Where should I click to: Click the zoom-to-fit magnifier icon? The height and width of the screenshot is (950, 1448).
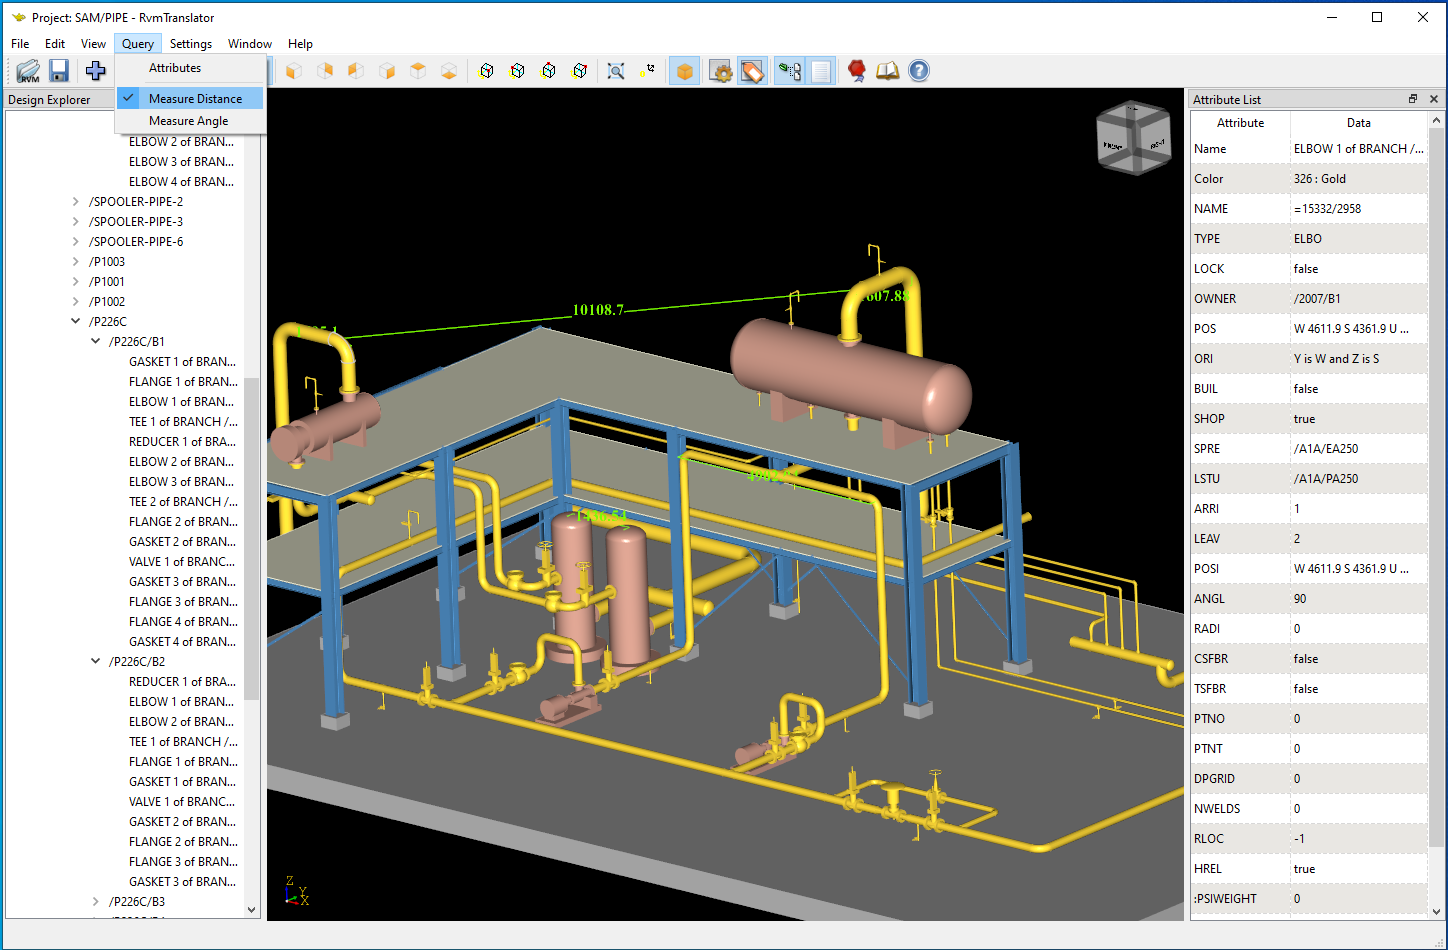coord(616,71)
